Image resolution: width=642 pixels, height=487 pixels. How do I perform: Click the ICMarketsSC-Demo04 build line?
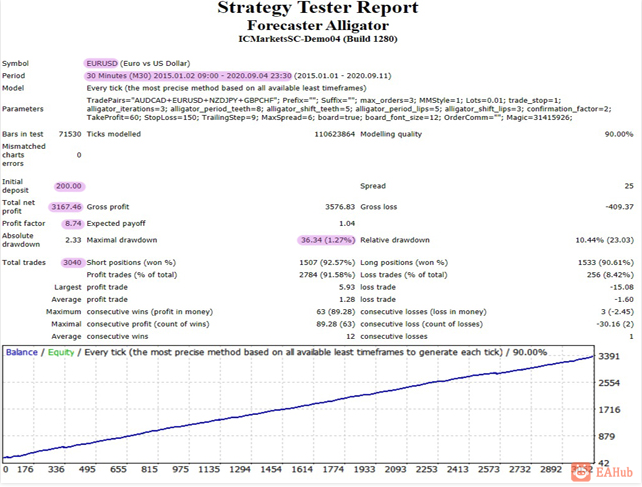[318, 39]
